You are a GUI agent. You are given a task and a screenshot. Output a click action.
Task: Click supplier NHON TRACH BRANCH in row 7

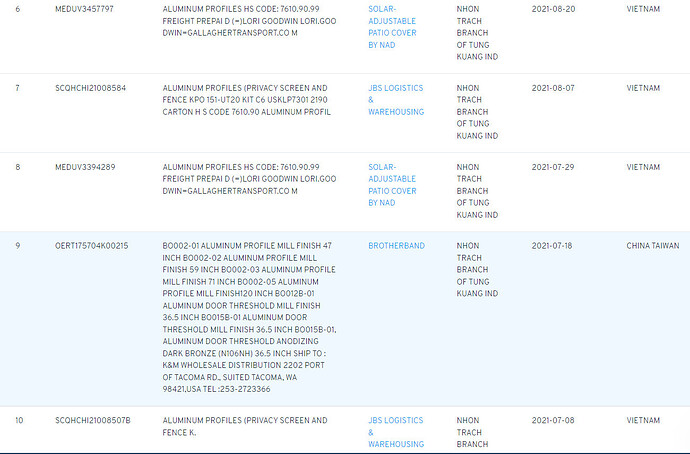(477, 112)
